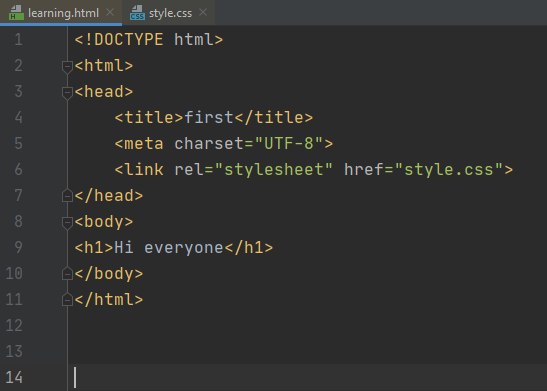Click line number 9 in the gutter
547x391 pixels.
click(x=18, y=247)
